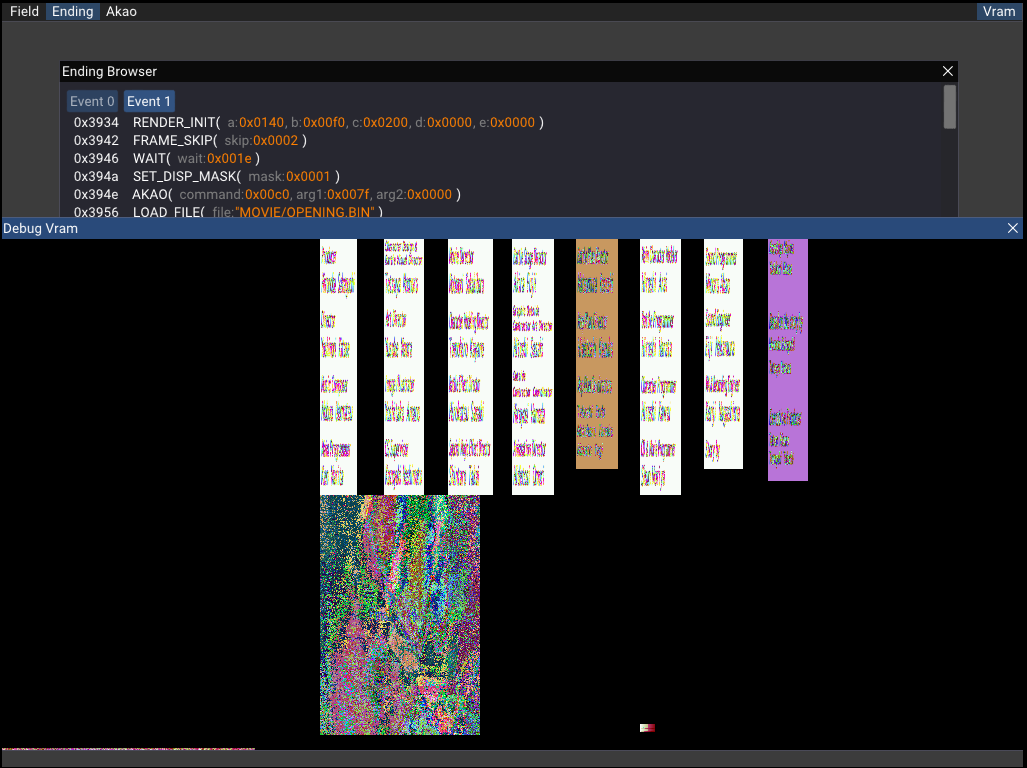Screen dimensions: 1027x768
Task: Select the FRAME_SKIP instruction at 0x3942
Action: (x=174, y=141)
